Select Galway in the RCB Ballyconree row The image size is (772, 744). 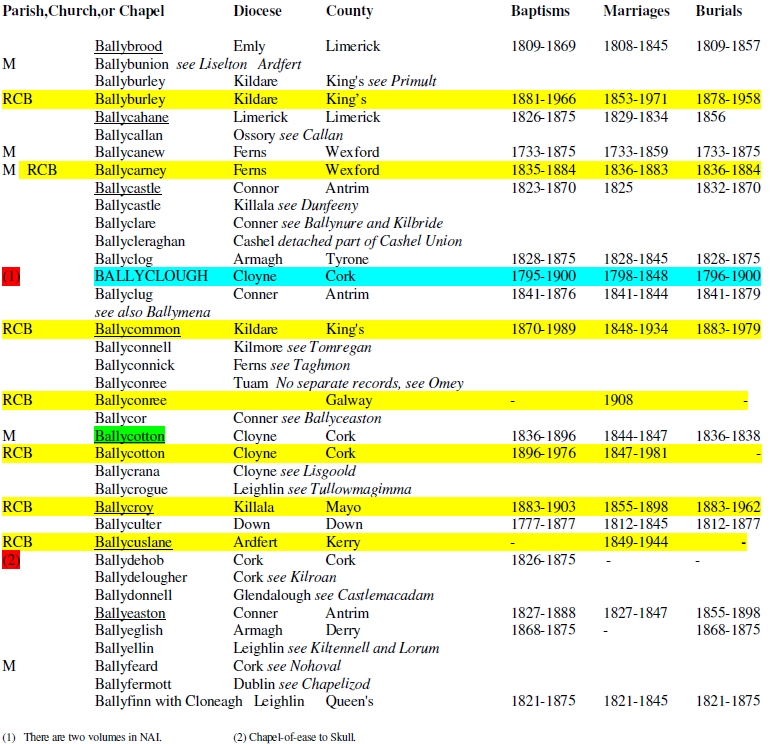(x=349, y=400)
